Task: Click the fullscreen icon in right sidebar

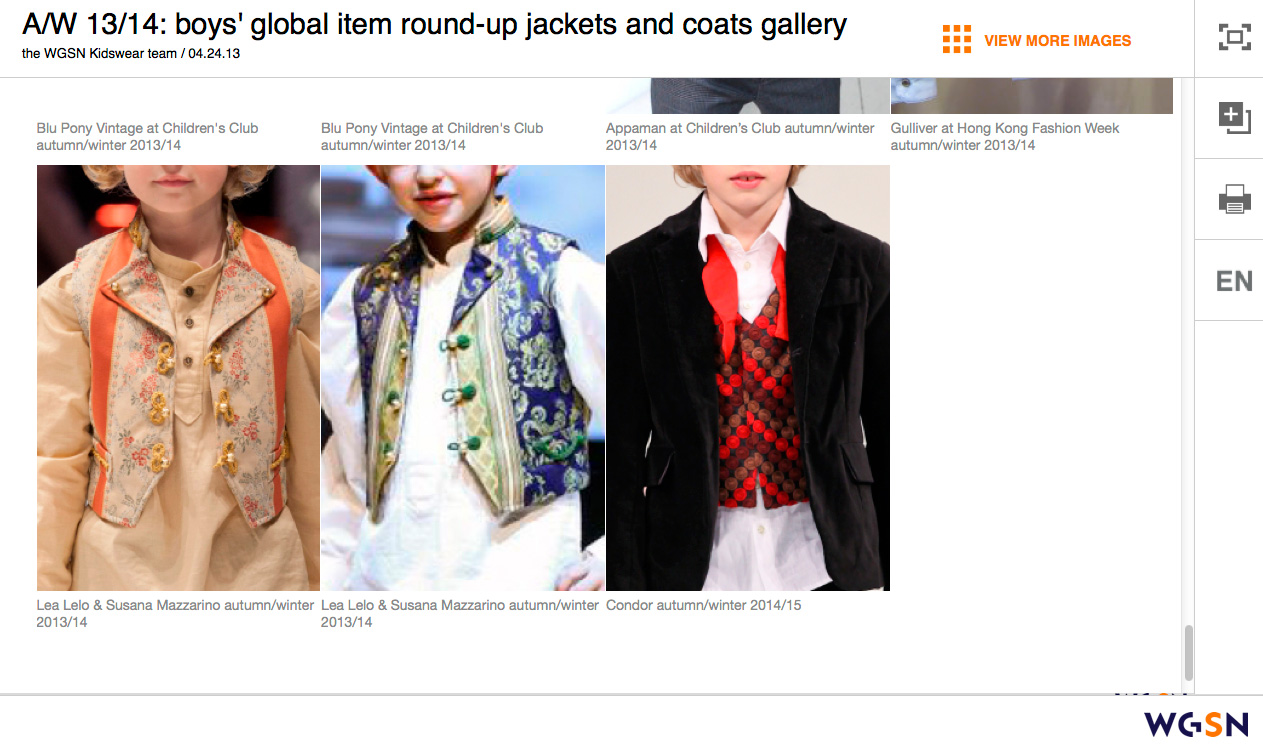Action: tap(1235, 38)
